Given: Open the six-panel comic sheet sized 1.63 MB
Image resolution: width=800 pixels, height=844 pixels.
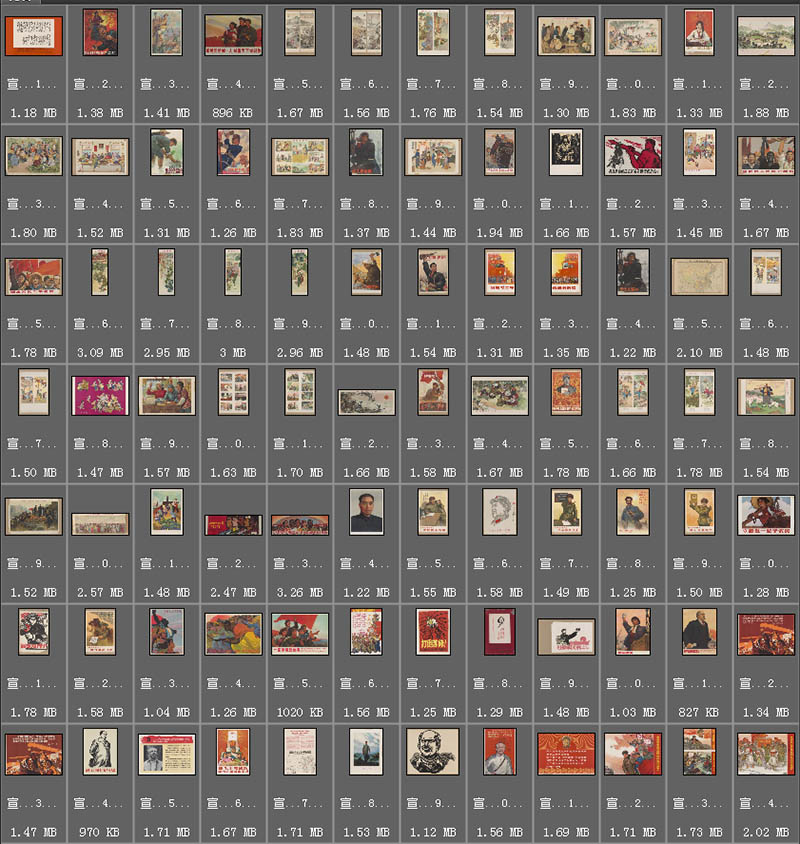Looking at the screenshot, I should point(233,392).
